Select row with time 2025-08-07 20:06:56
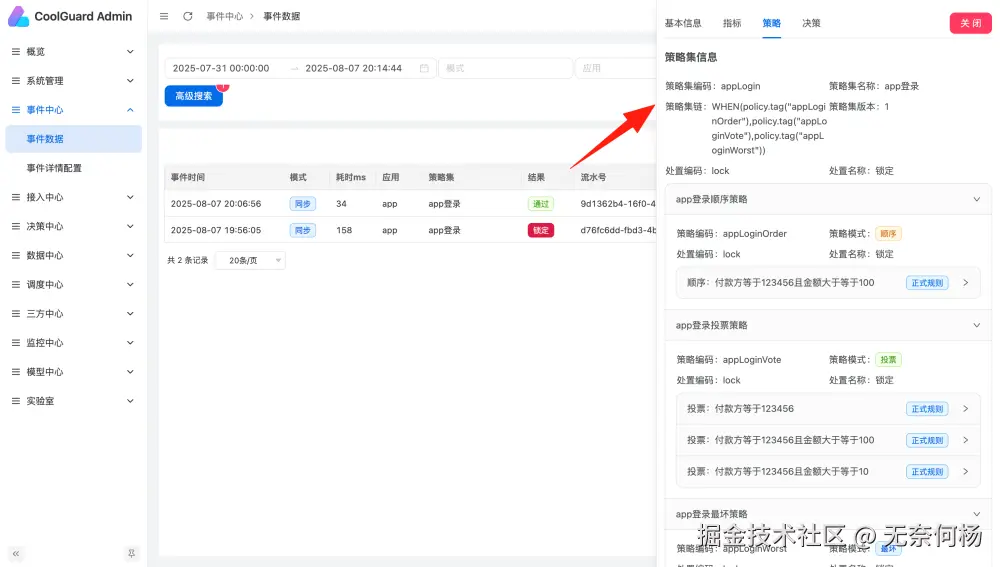Image resolution: width=1000 pixels, height=567 pixels. click(x=410, y=204)
